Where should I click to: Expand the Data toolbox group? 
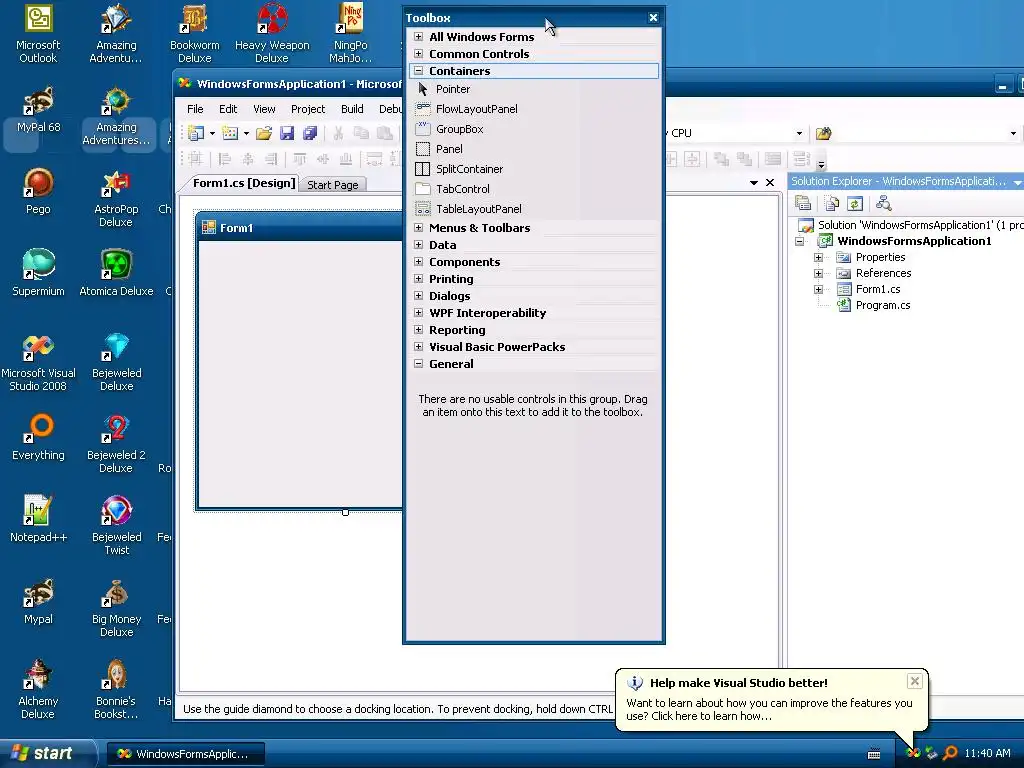[419, 245]
